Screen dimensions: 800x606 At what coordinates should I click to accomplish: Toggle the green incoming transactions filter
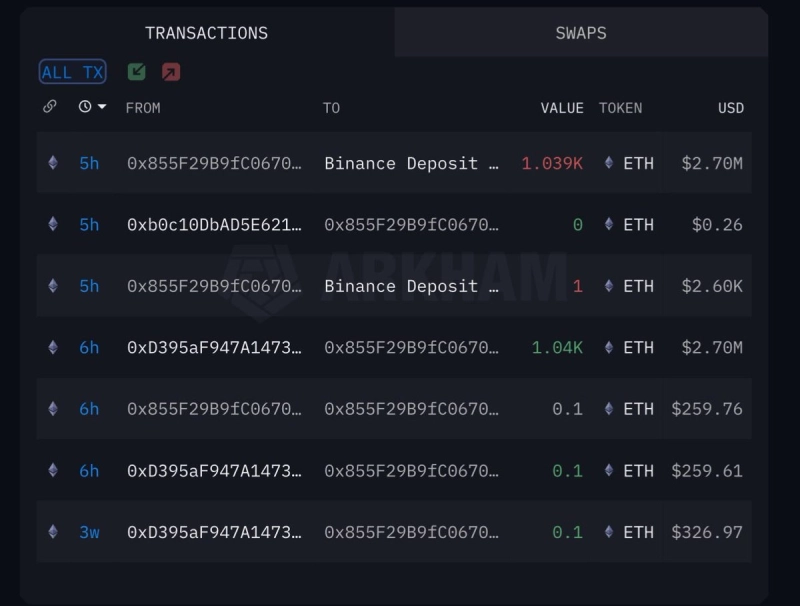(x=136, y=72)
